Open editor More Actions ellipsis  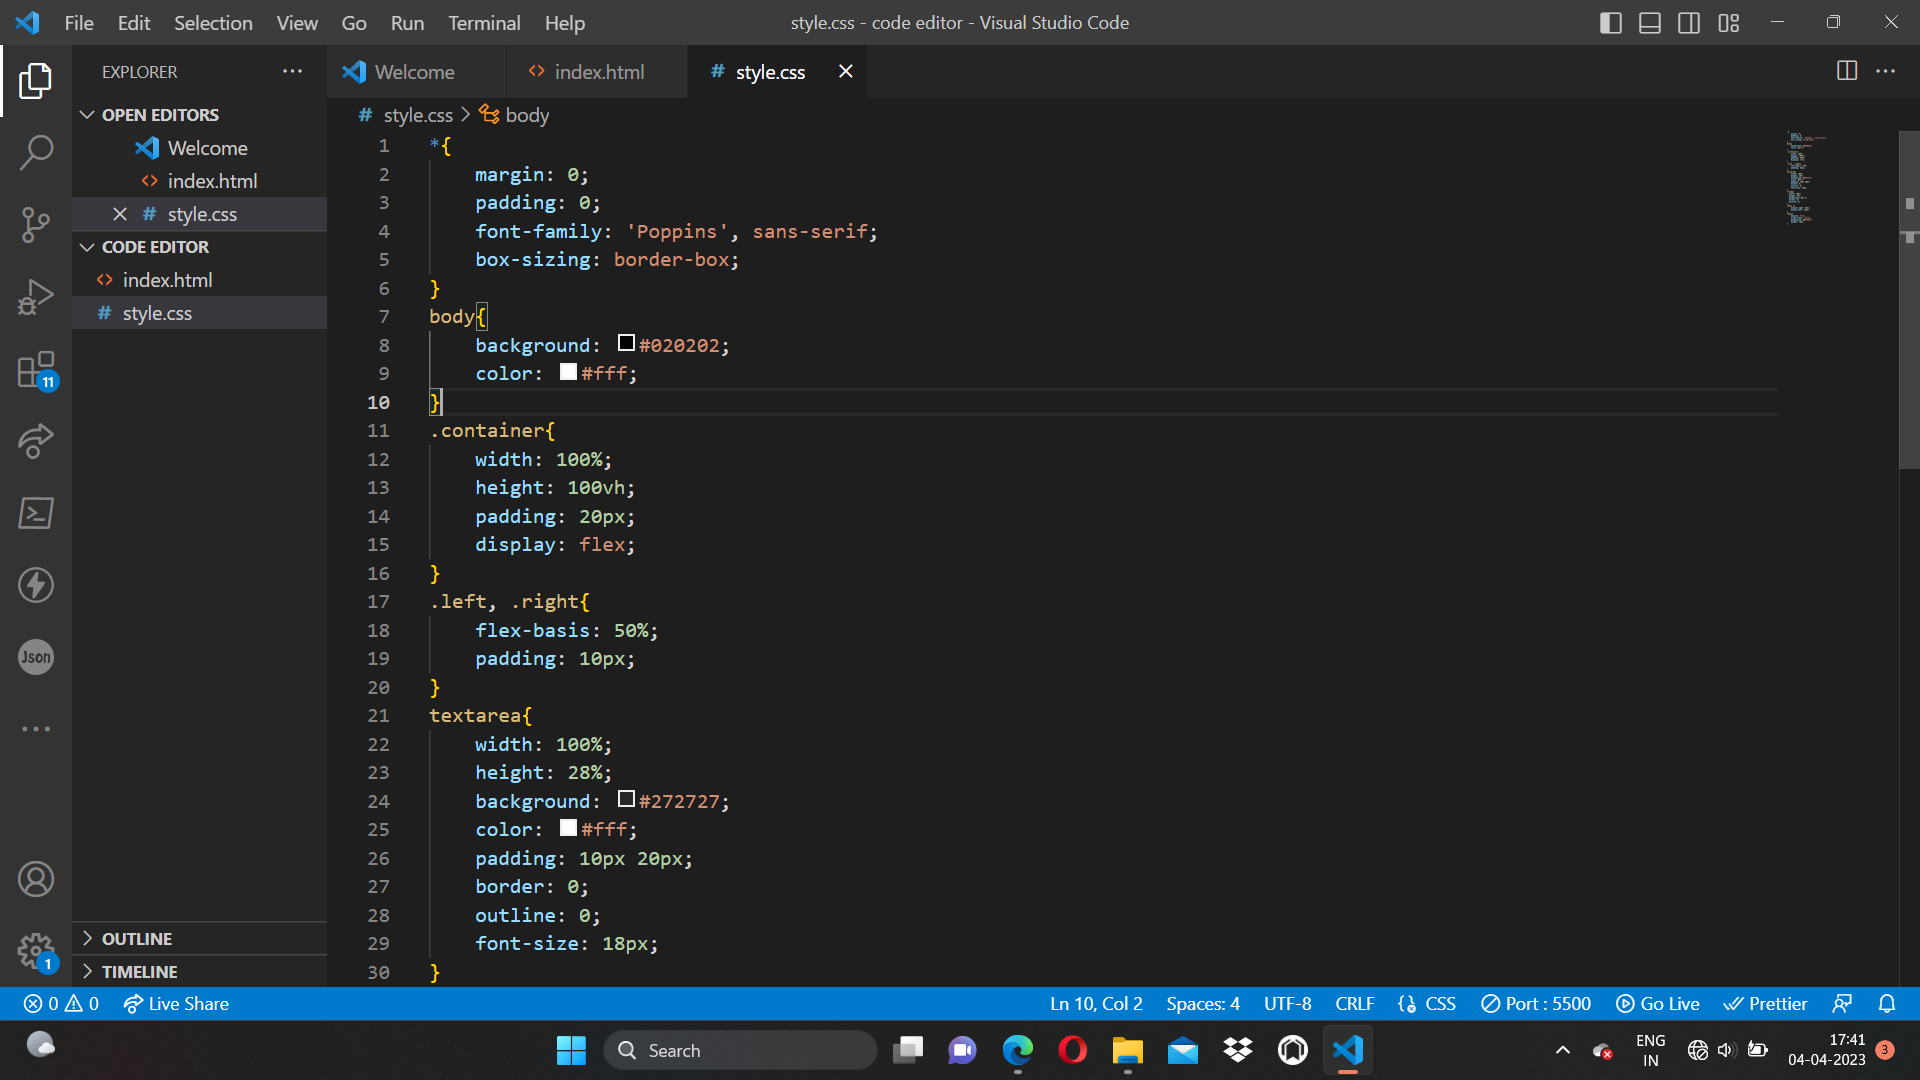coord(1885,71)
